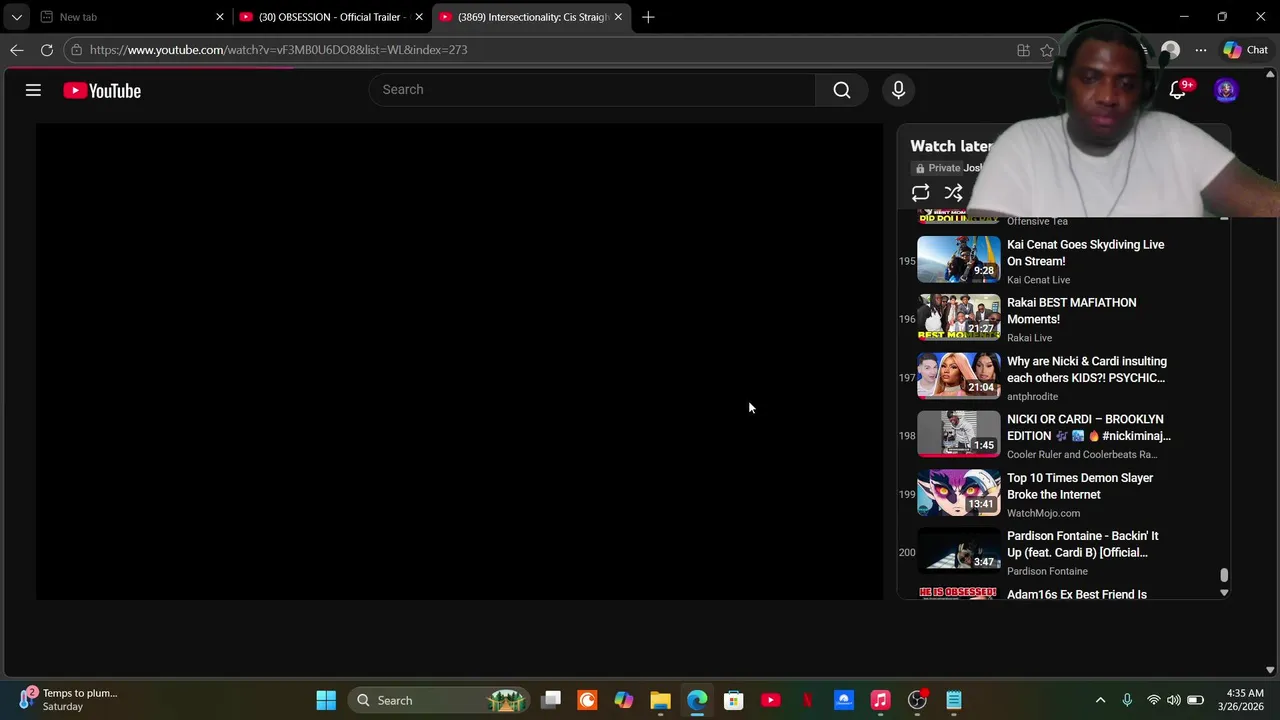Viewport: 1280px width, 720px height.
Task: Open the weather widget 'Temps to plum...'
Action: pyautogui.click(x=70, y=699)
